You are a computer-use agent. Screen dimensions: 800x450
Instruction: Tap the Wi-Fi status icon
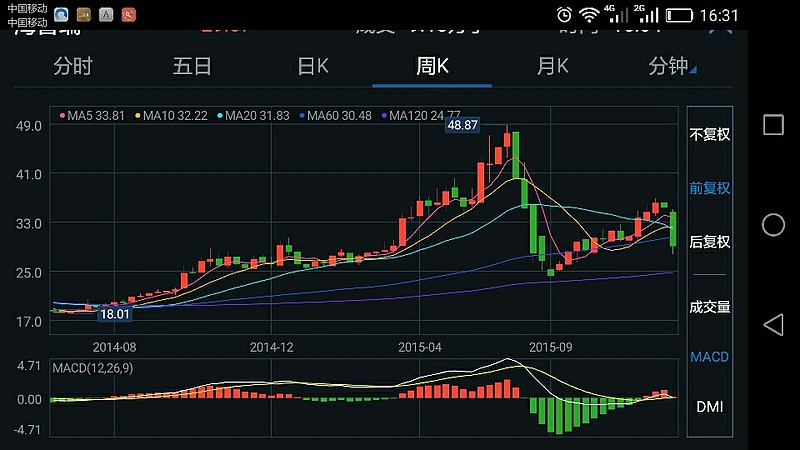point(589,15)
